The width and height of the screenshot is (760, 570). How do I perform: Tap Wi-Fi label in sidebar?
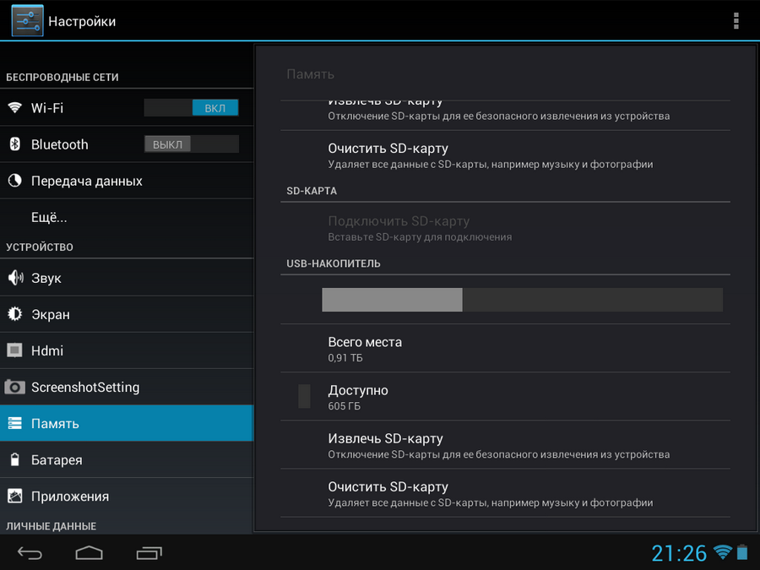(47, 108)
